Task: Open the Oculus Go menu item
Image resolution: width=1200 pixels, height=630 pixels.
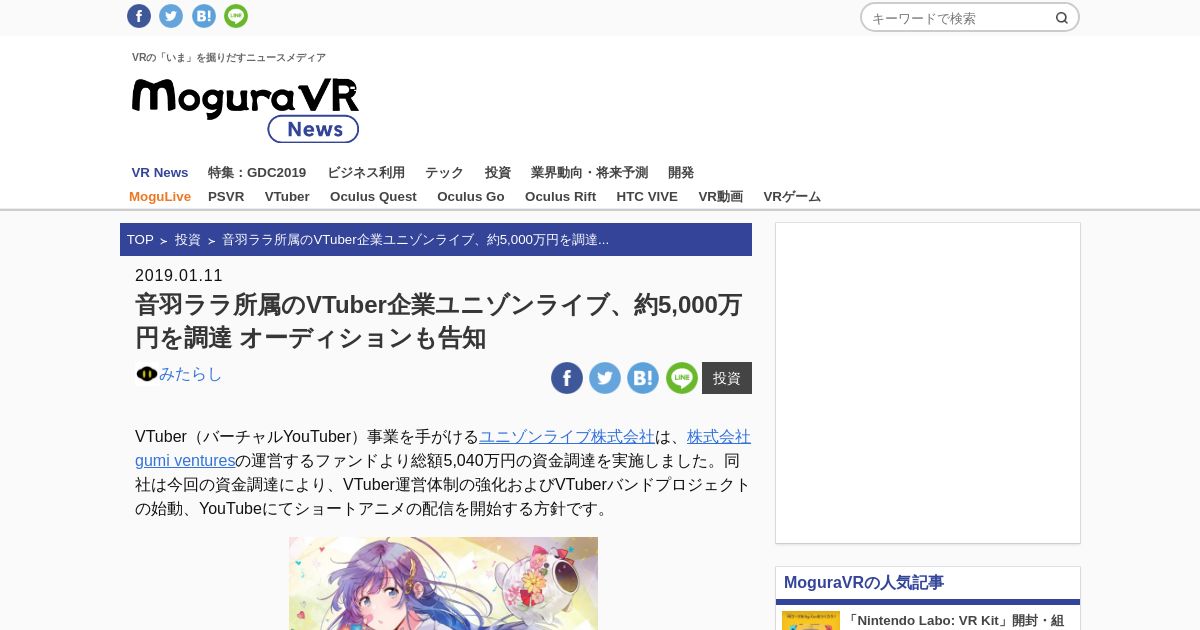Action: tap(471, 197)
